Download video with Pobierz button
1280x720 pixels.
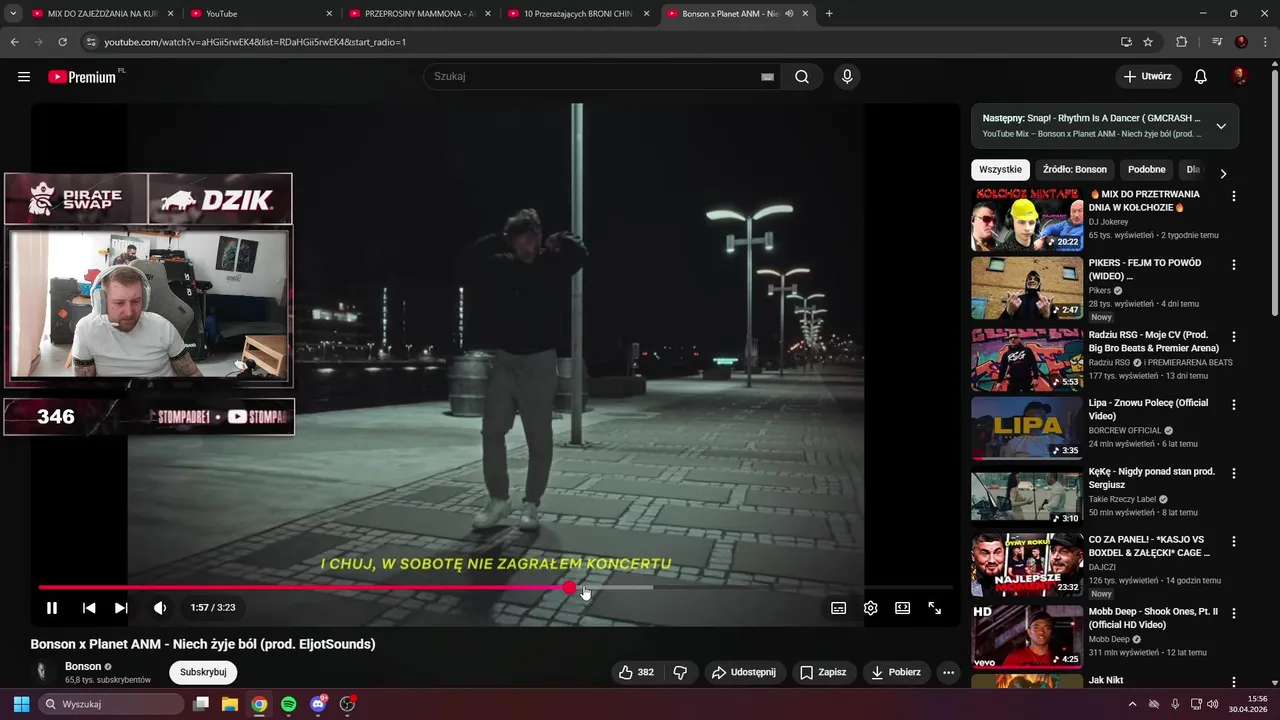[896, 673]
